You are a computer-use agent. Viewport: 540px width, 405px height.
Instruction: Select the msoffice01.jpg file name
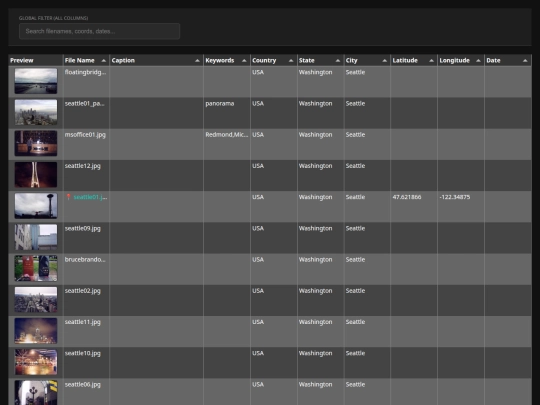[85, 135]
